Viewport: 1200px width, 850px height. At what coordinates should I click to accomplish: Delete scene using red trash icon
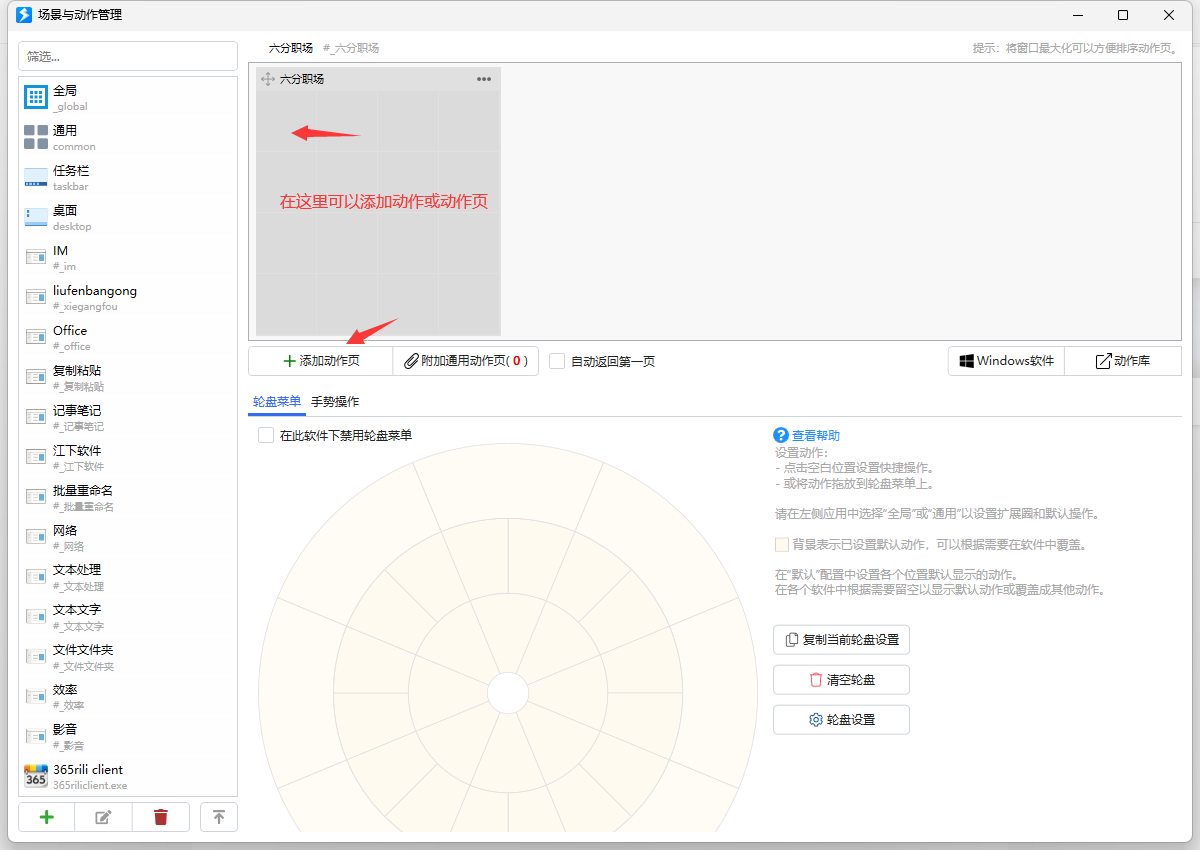point(160,817)
